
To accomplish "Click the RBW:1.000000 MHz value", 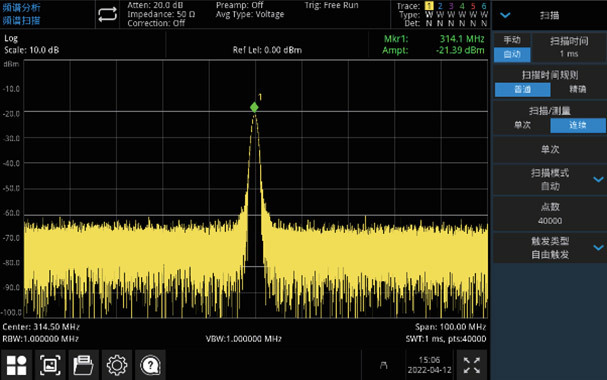I will coord(41,339).
